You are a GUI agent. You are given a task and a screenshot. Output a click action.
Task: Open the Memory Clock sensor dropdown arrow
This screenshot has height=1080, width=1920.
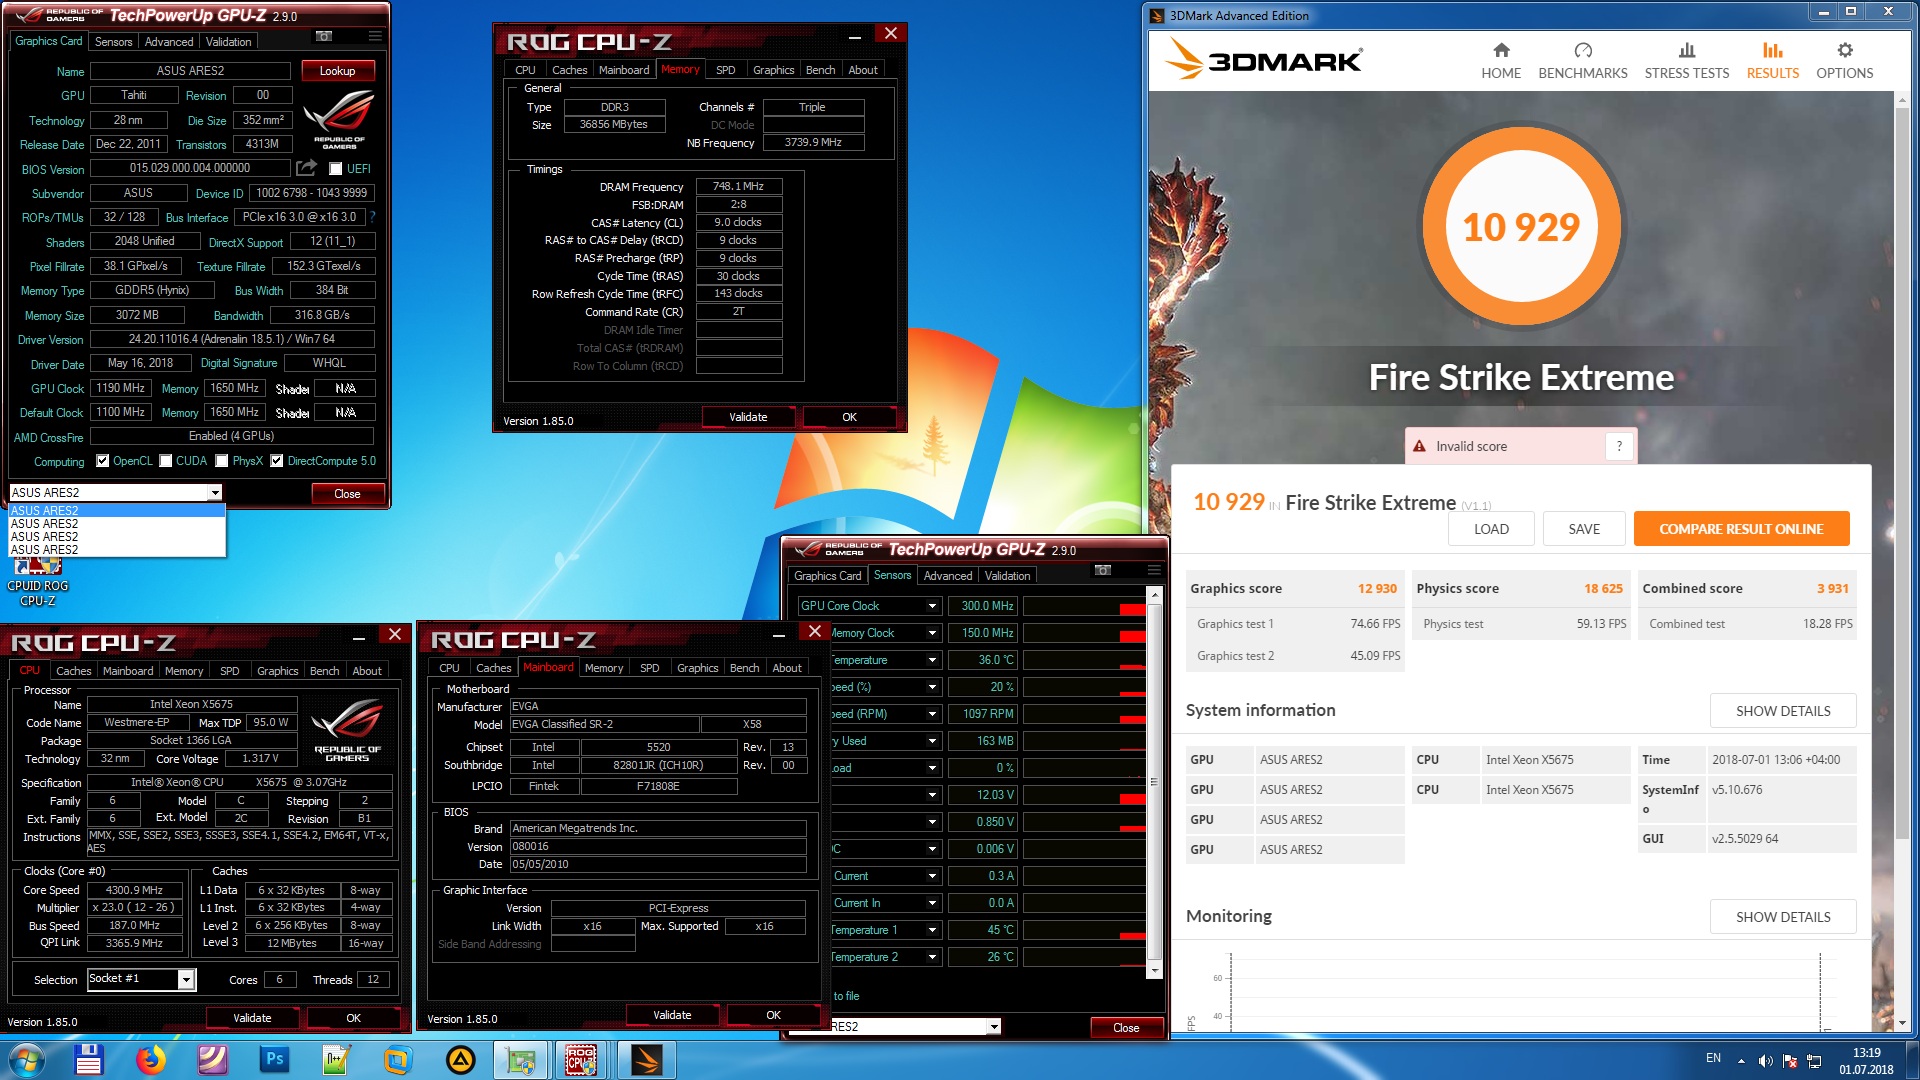click(932, 633)
